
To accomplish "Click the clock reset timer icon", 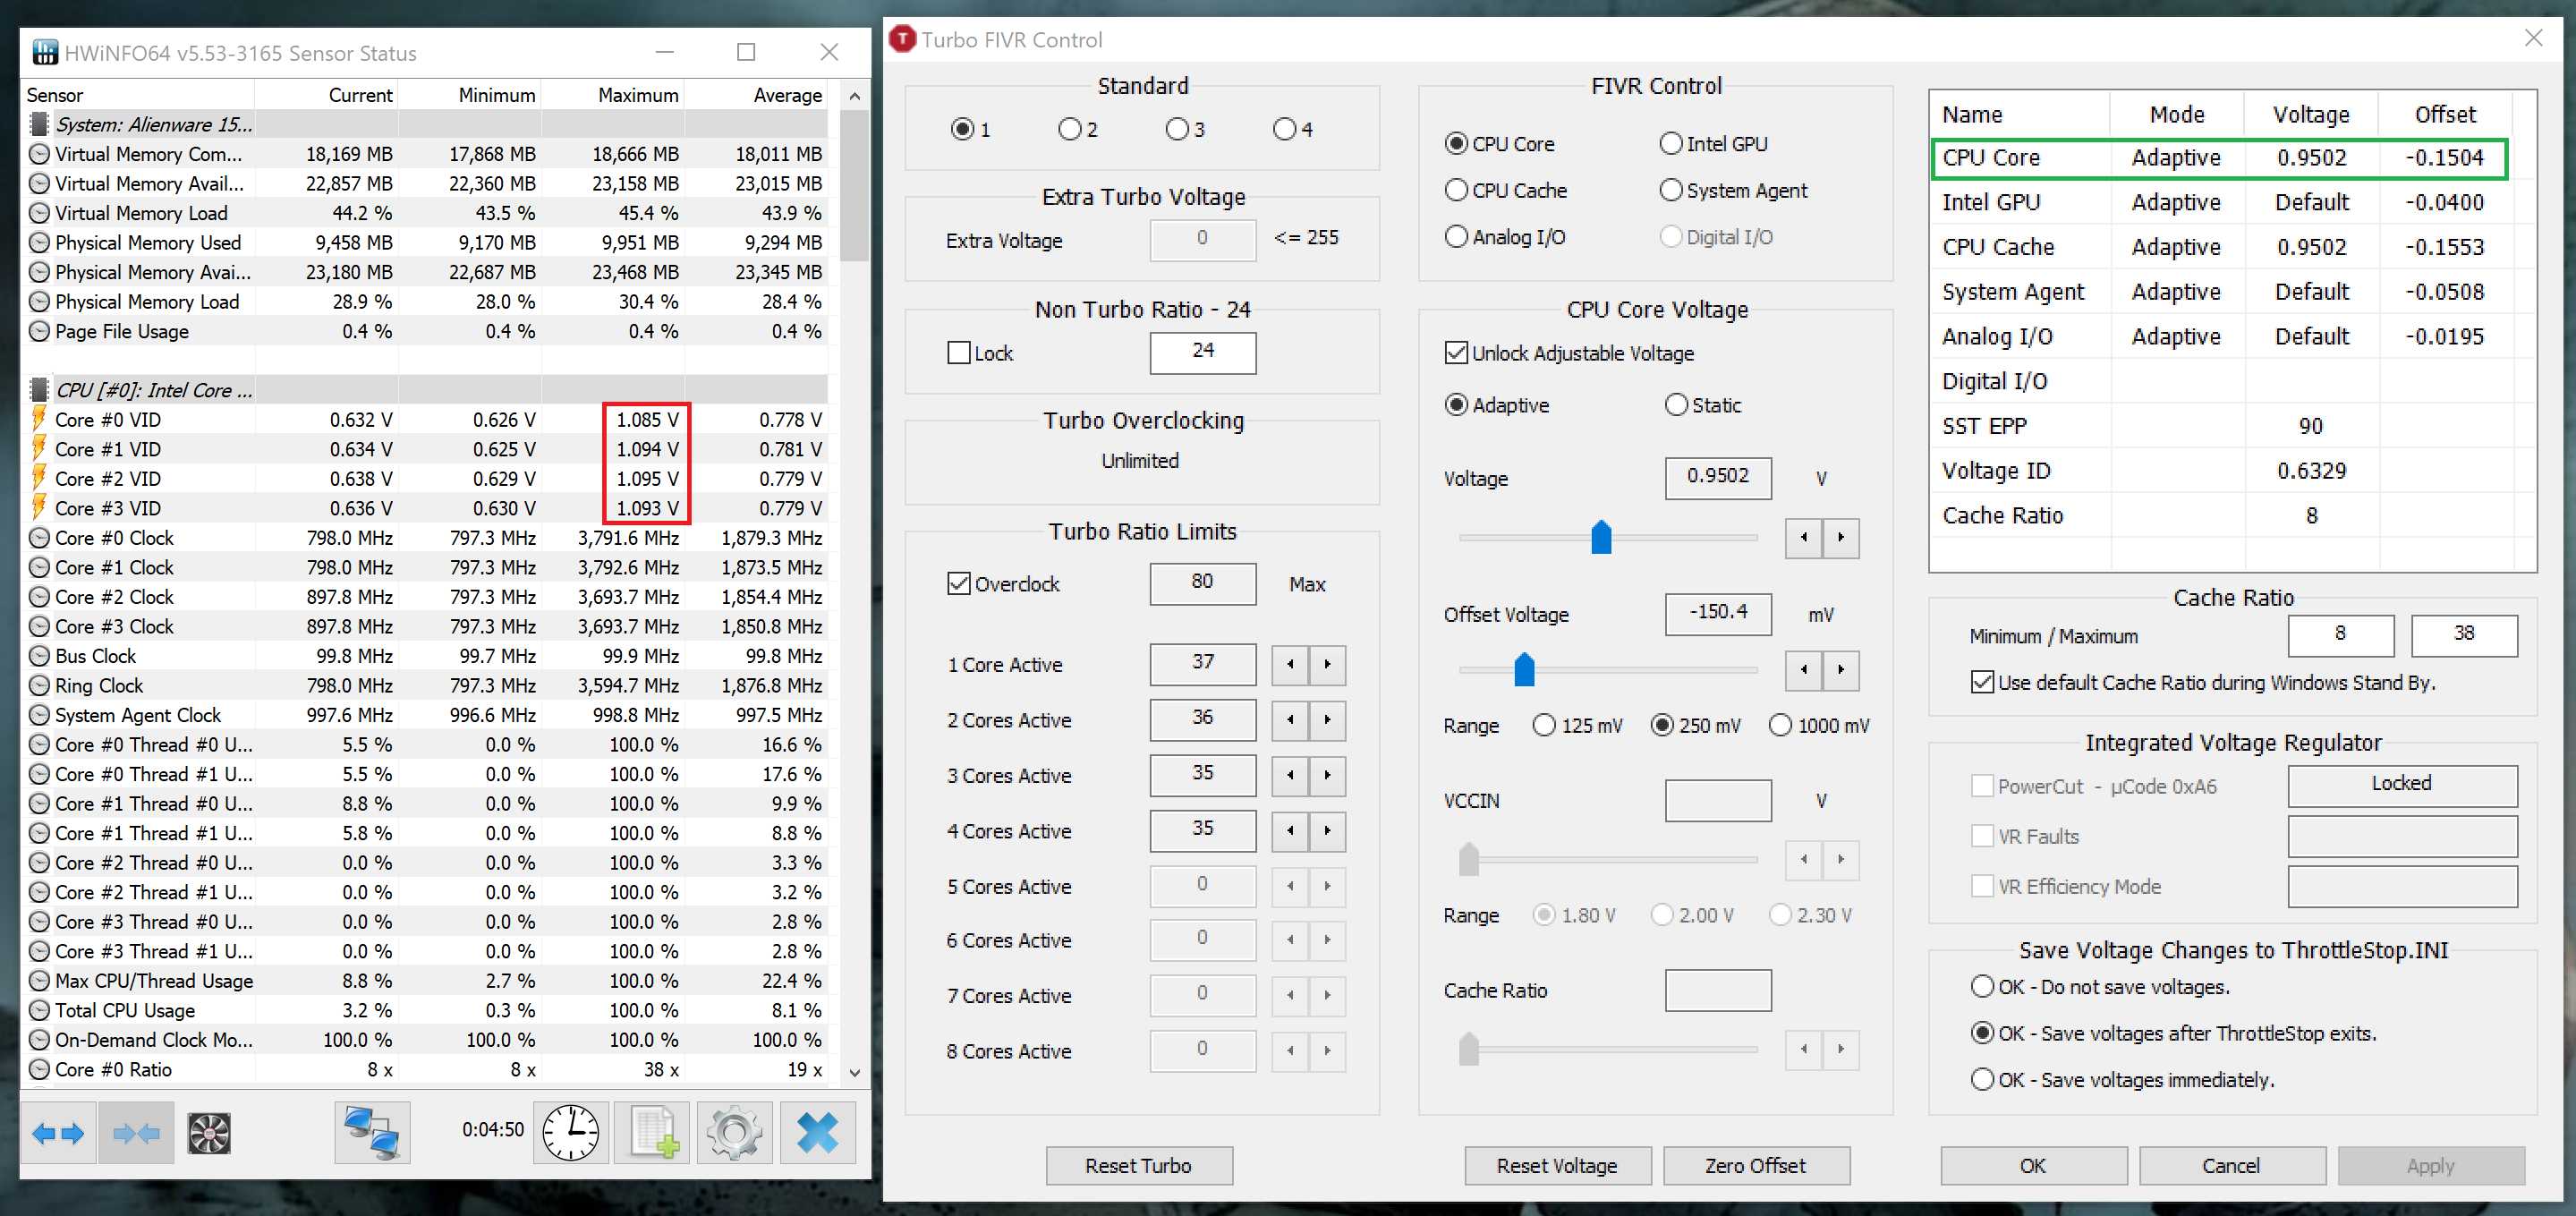I will pos(571,1132).
